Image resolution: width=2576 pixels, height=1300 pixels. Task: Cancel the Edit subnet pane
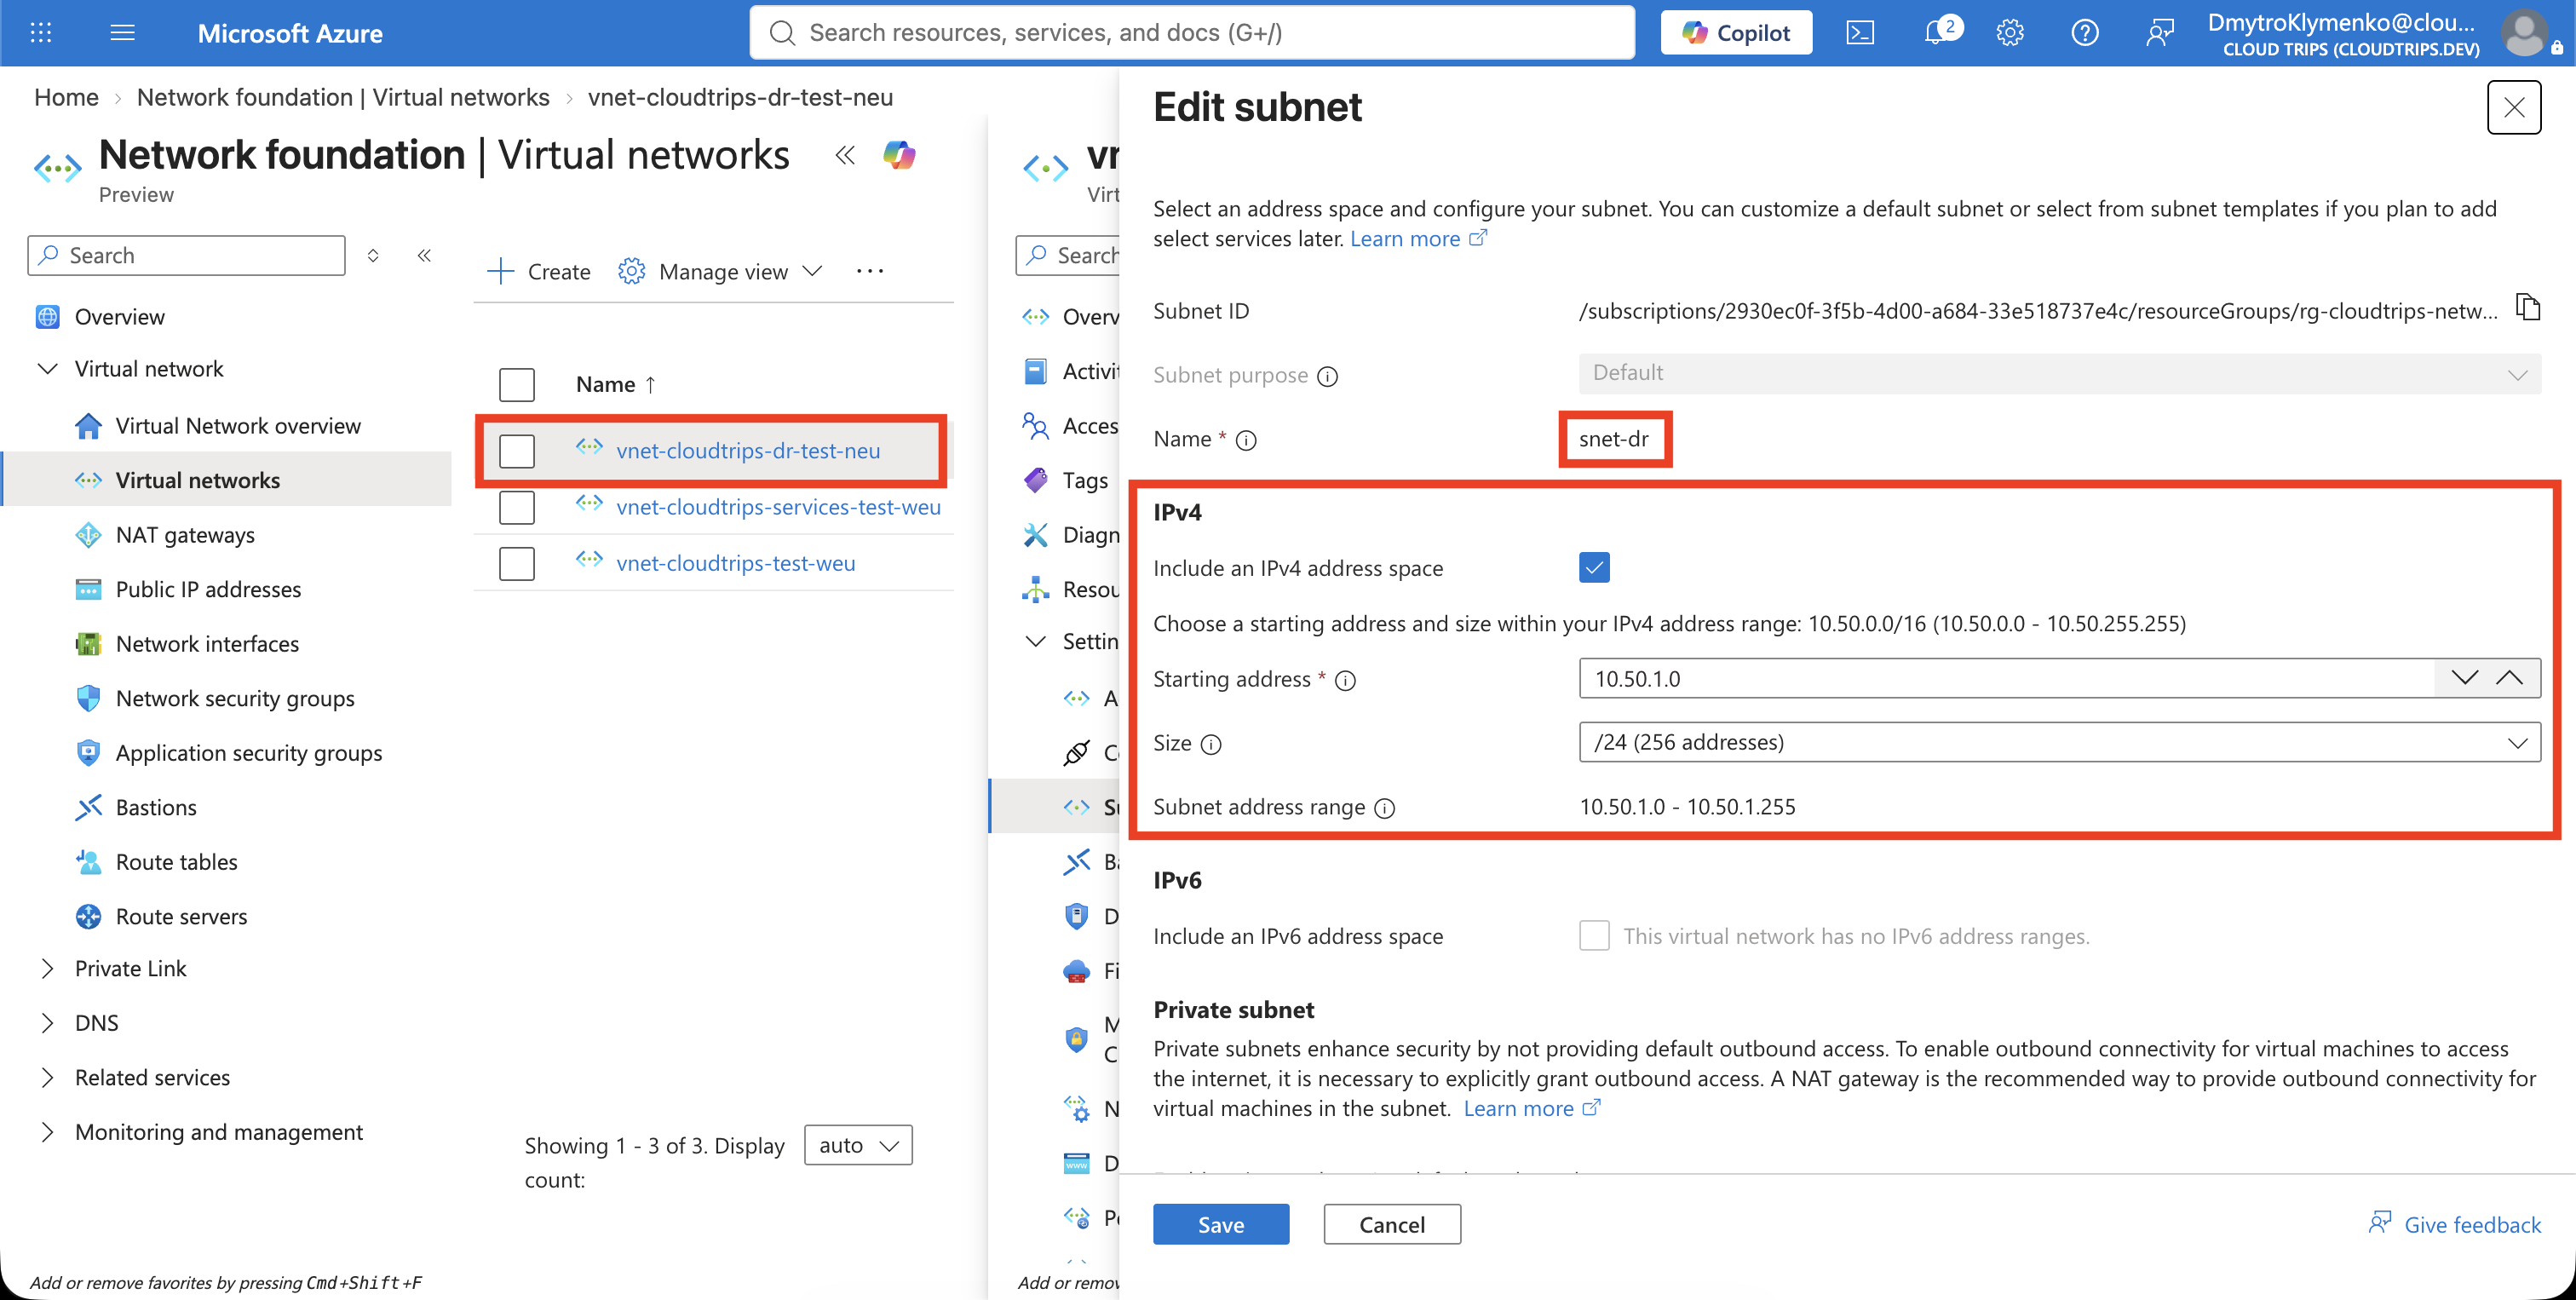1392,1225
